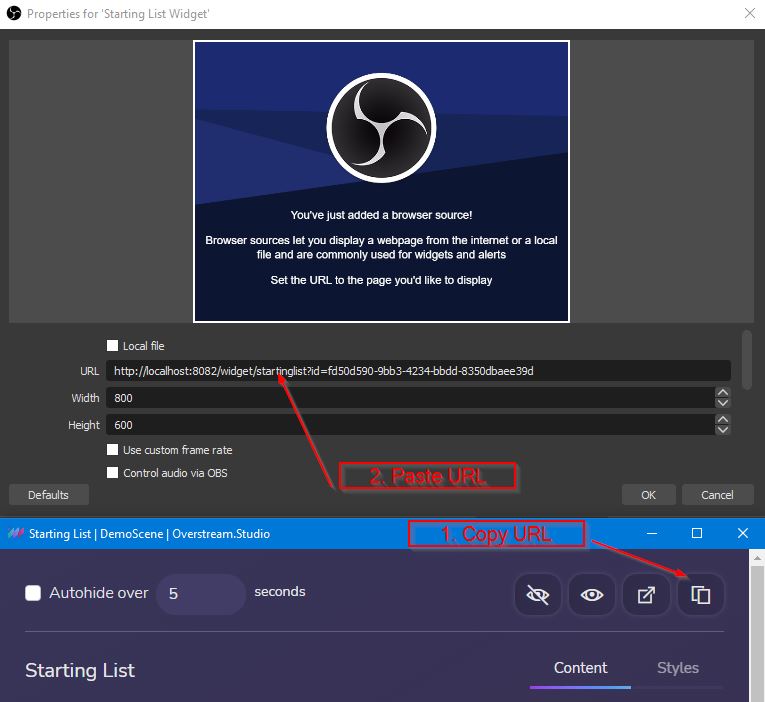Tick Control audio via OBS checkbox
Screen dimensions: 765x702
coord(112,473)
